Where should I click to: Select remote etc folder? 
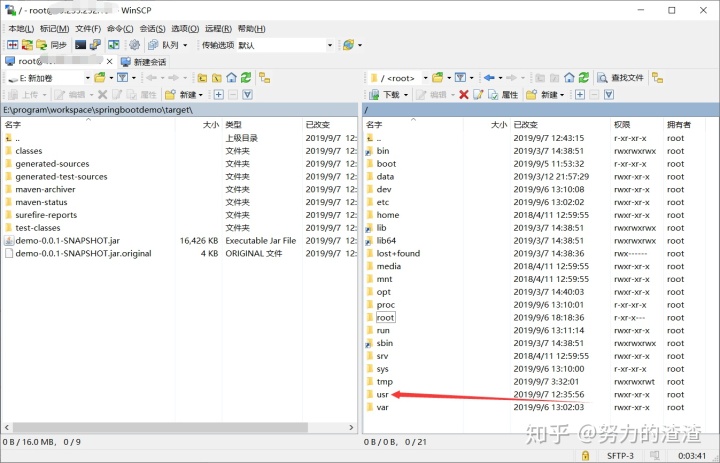point(382,202)
